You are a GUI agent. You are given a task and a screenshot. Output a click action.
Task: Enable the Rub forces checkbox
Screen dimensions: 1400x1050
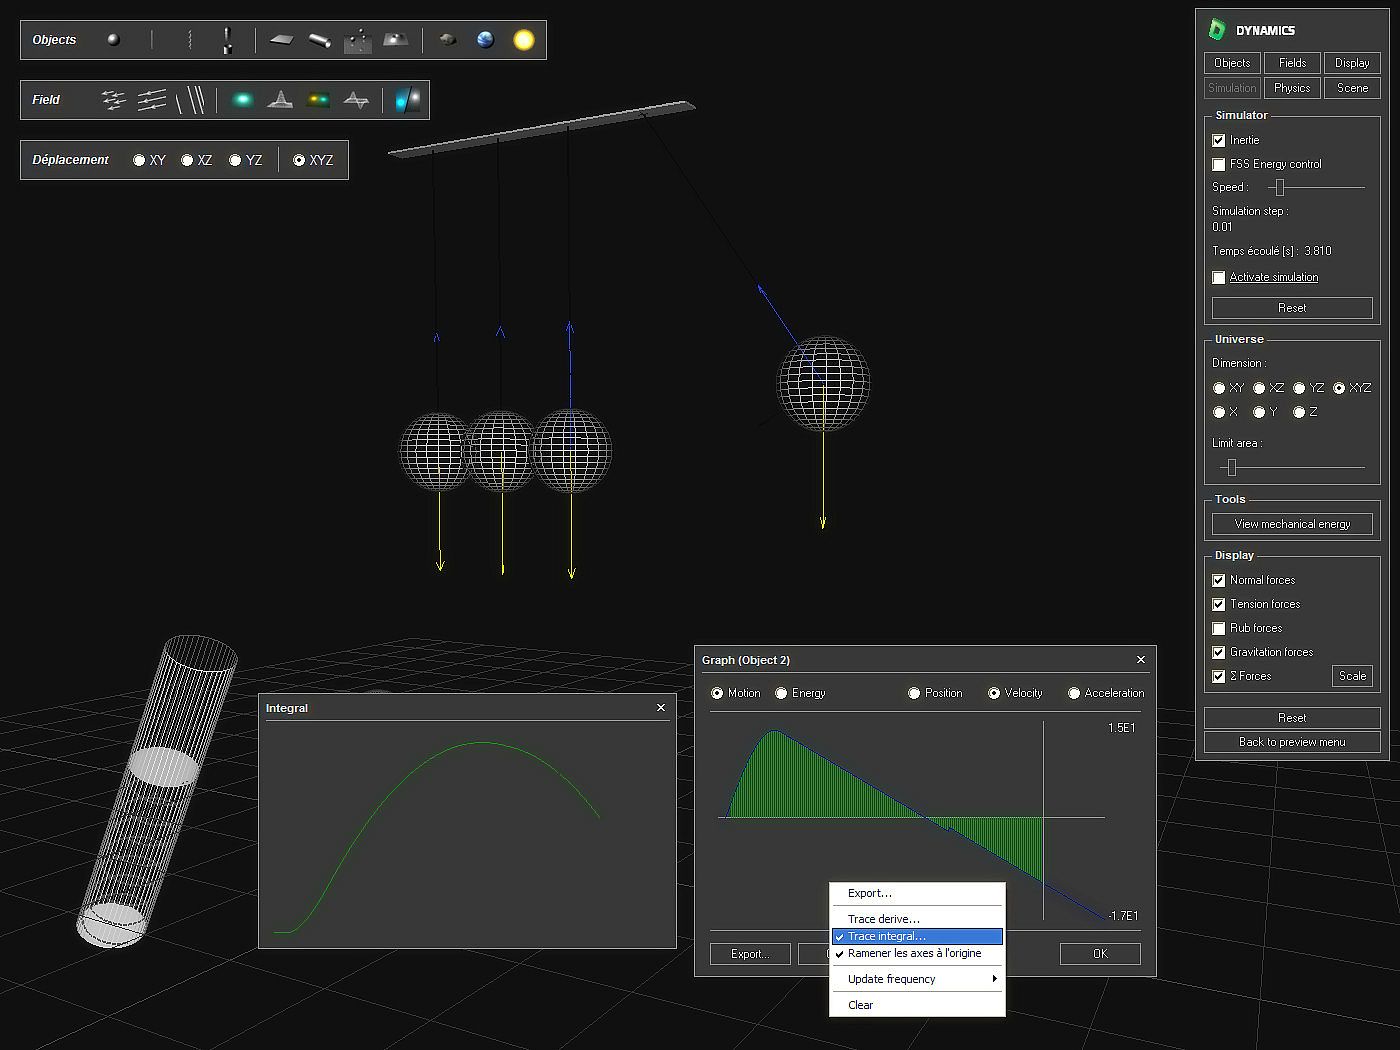click(x=1218, y=629)
